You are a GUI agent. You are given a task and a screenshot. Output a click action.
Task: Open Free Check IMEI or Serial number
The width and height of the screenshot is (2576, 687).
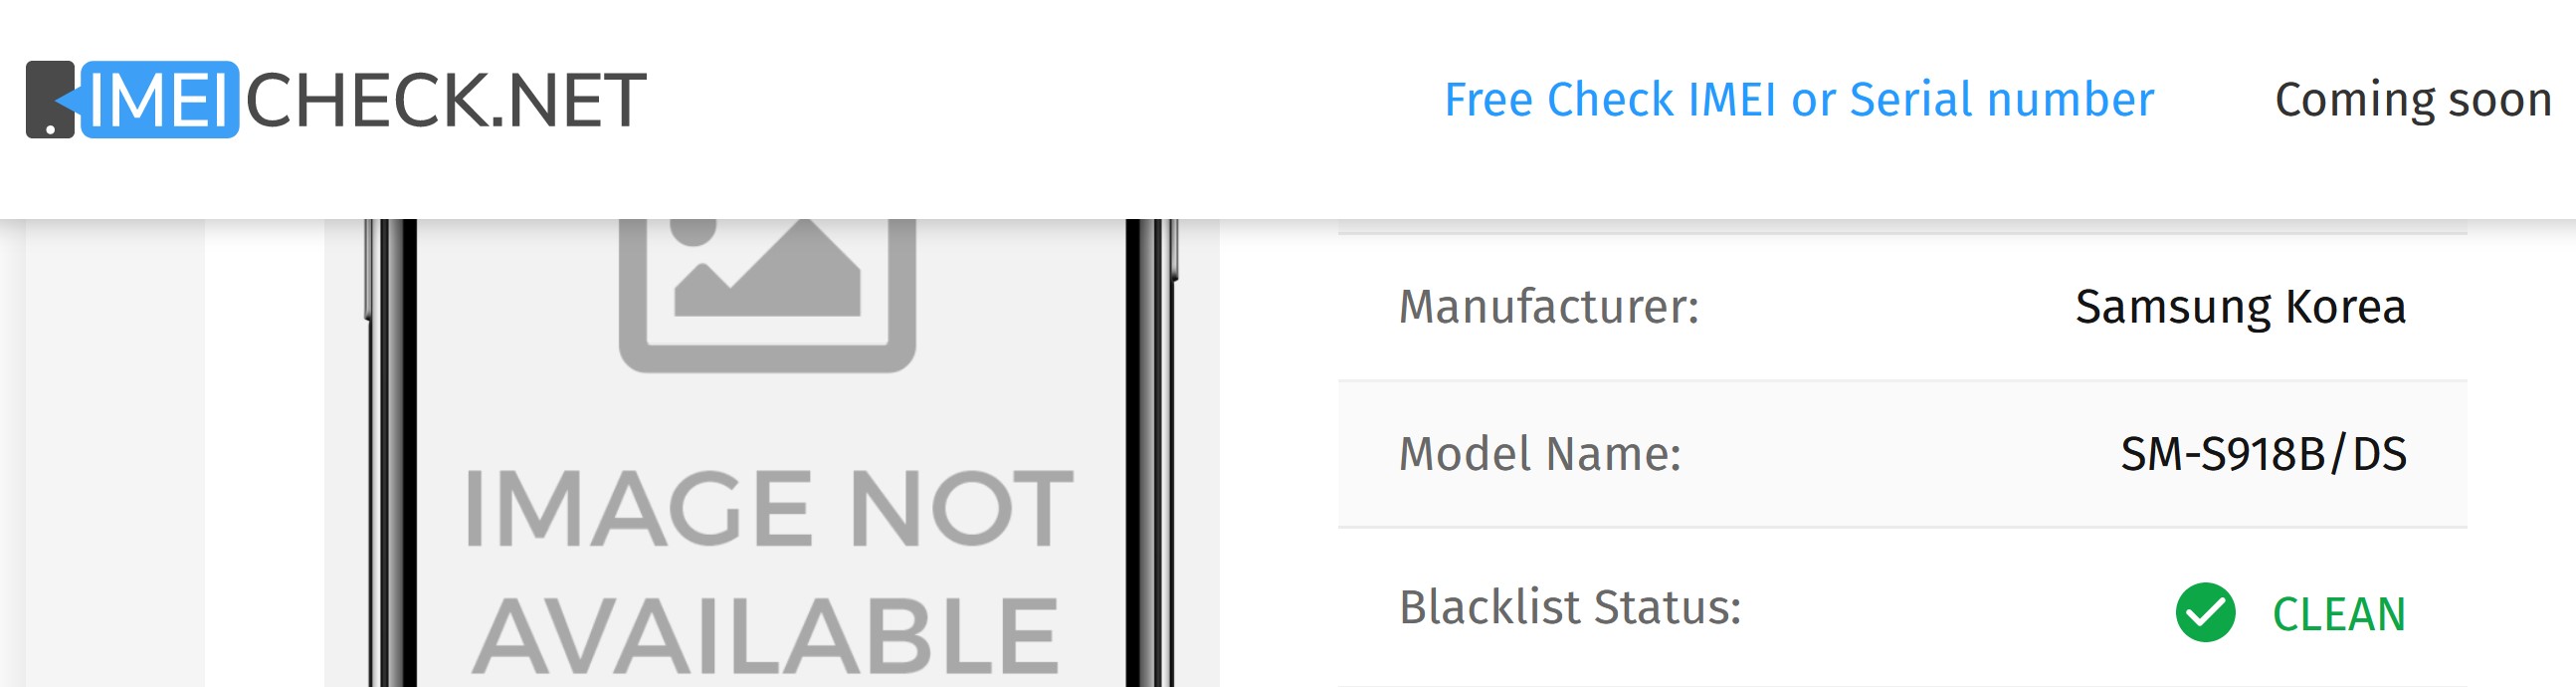(x=1798, y=100)
